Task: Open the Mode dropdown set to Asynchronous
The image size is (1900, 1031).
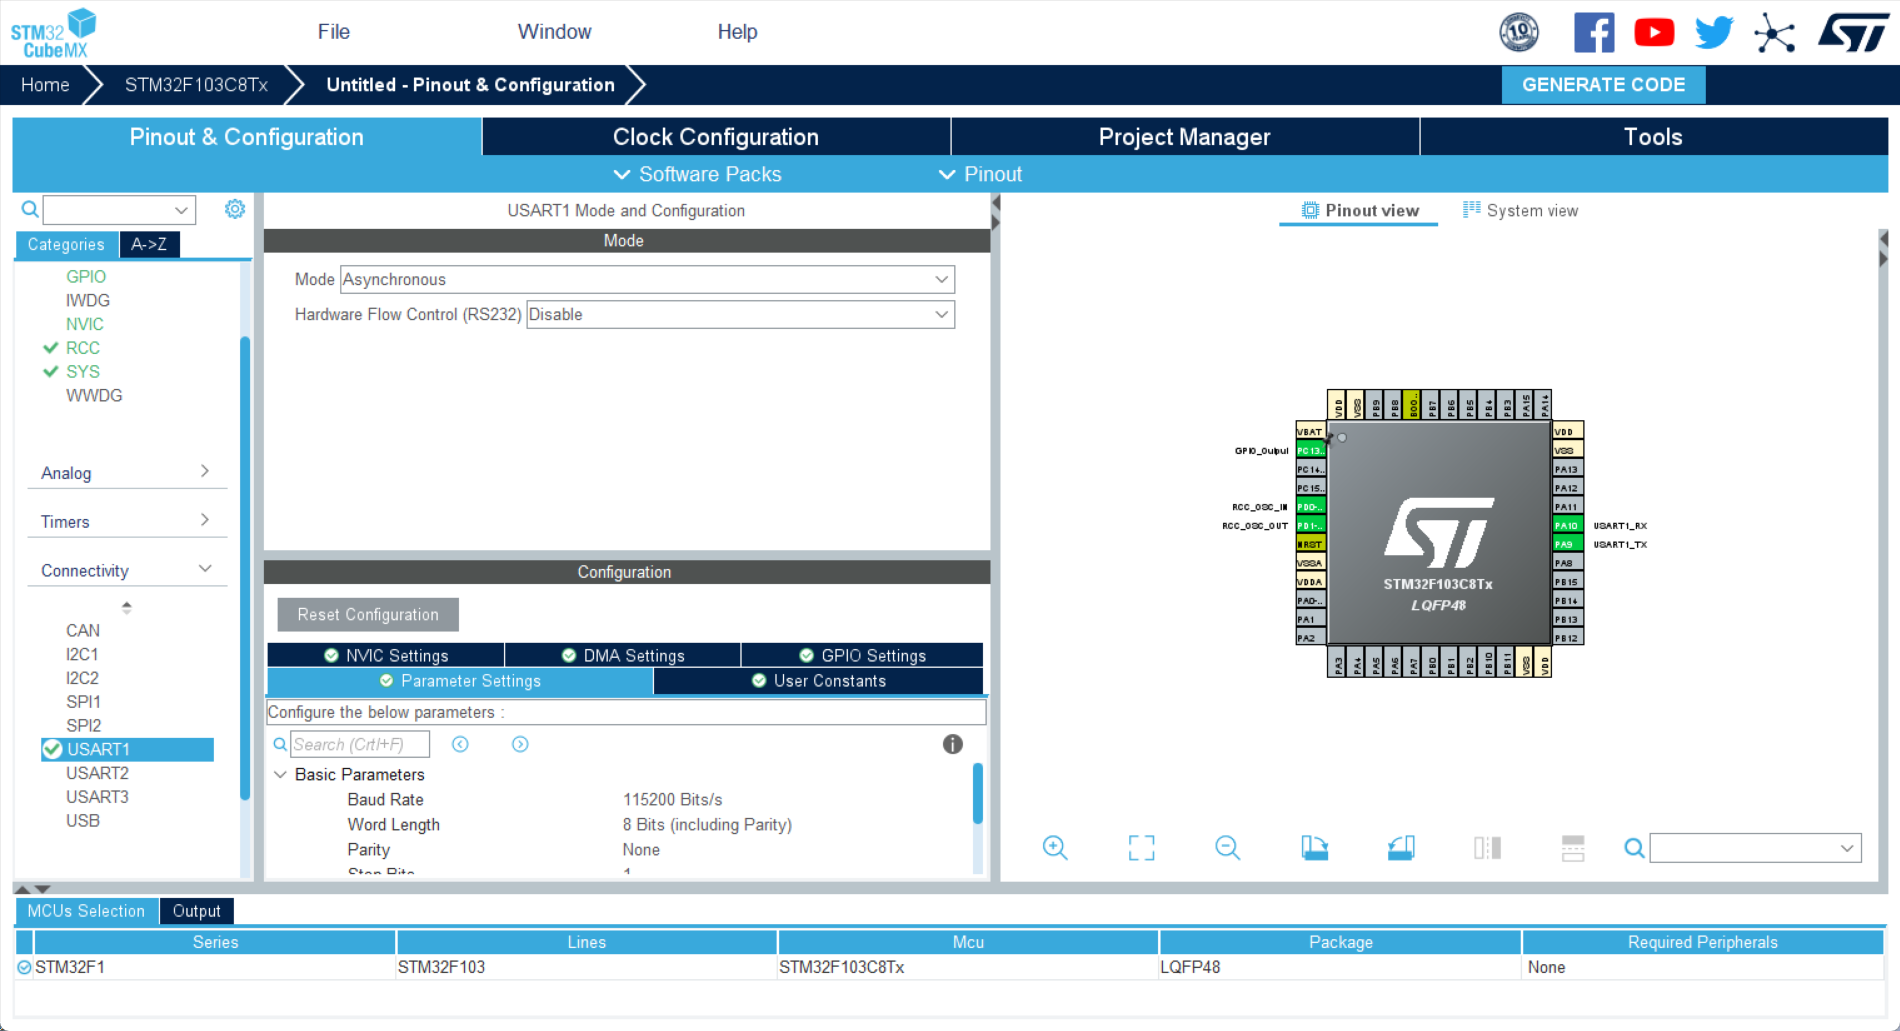Action: [648, 280]
